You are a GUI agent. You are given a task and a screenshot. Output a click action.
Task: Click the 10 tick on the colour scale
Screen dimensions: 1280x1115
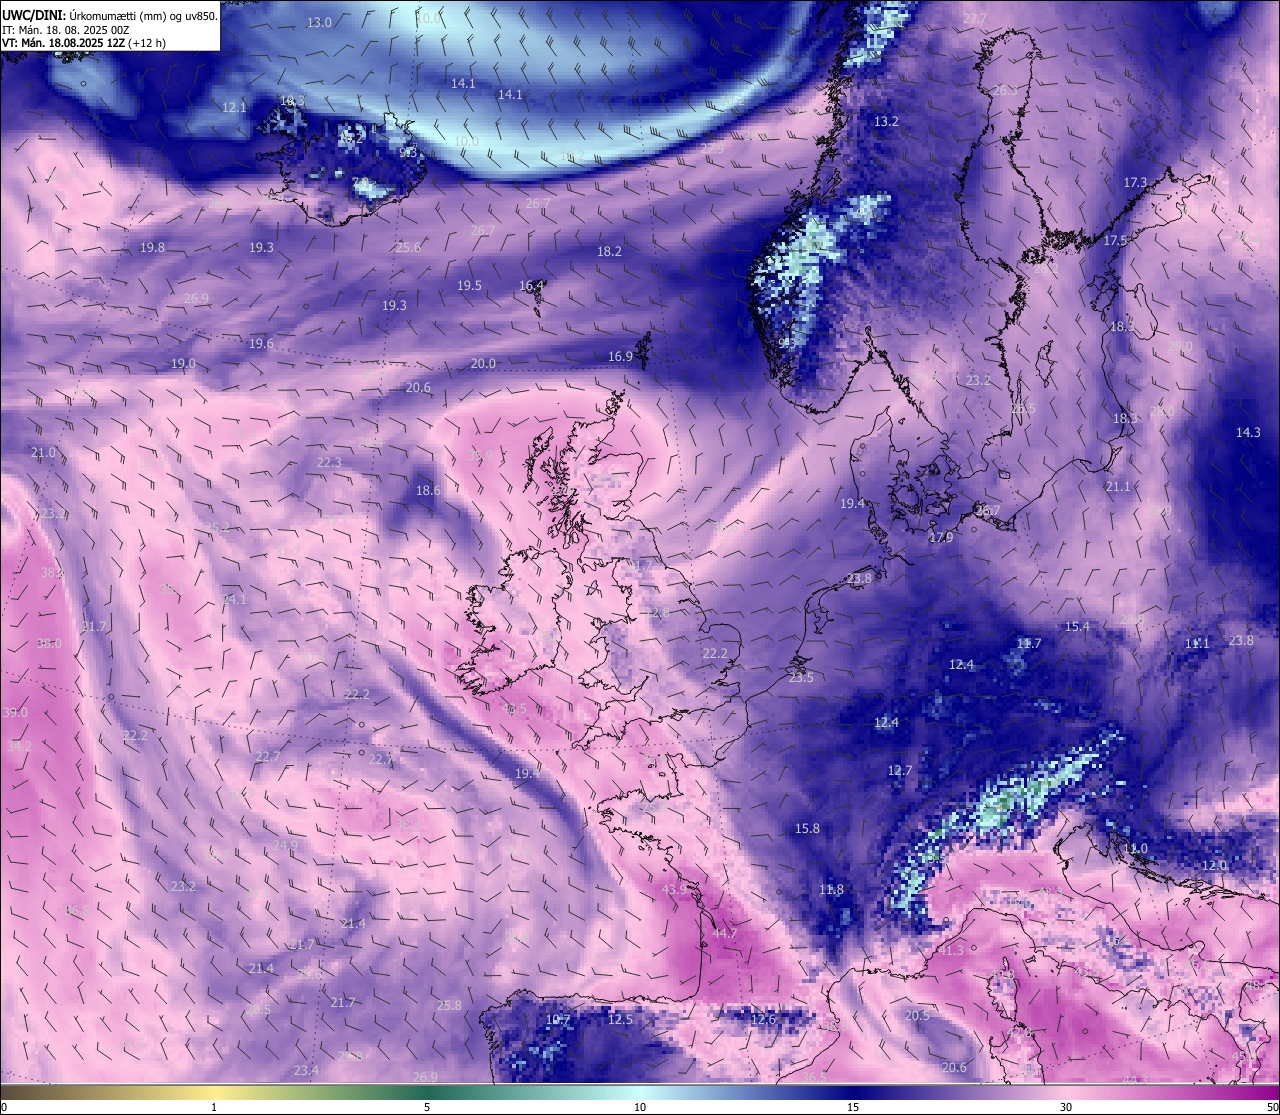pos(640,1107)
